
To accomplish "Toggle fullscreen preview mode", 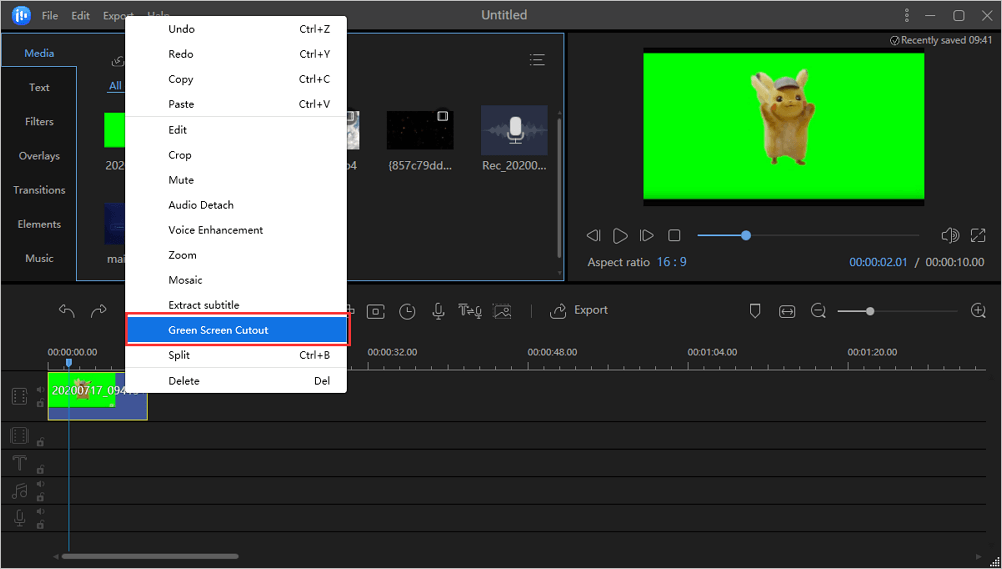I will [978, 236].
